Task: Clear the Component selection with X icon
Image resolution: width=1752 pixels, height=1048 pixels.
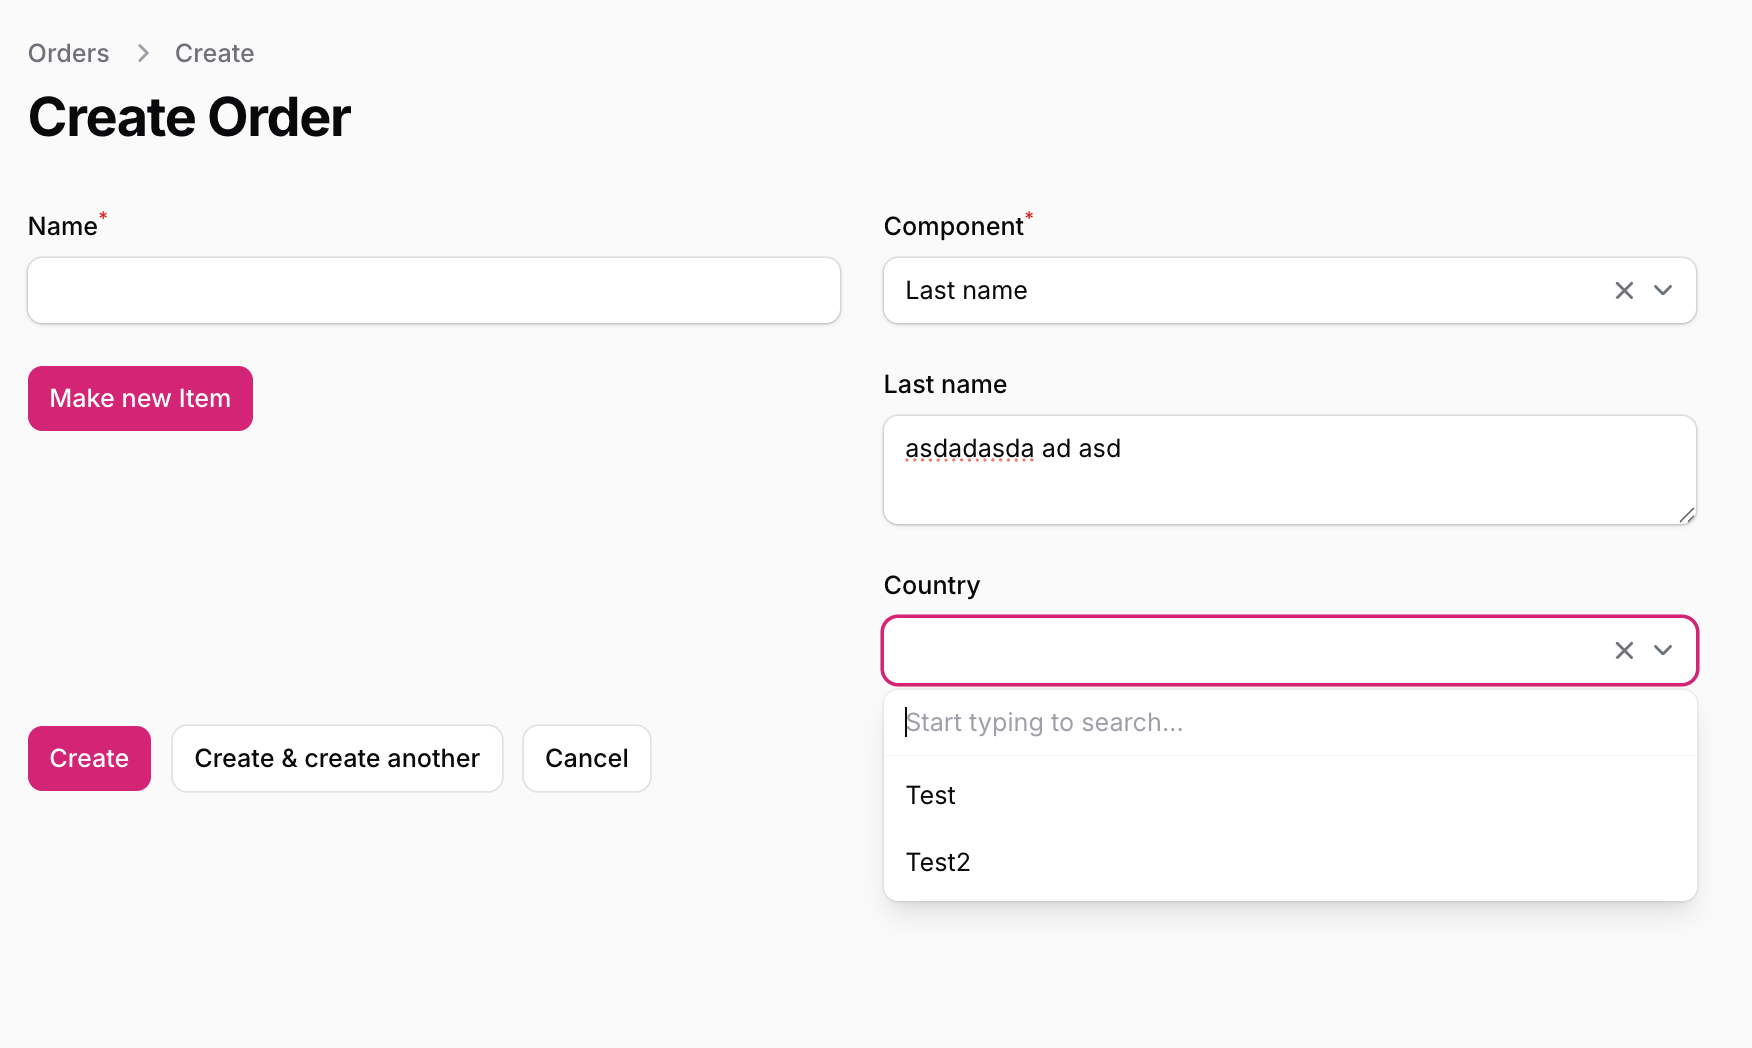Action: tap(1624, 290)
